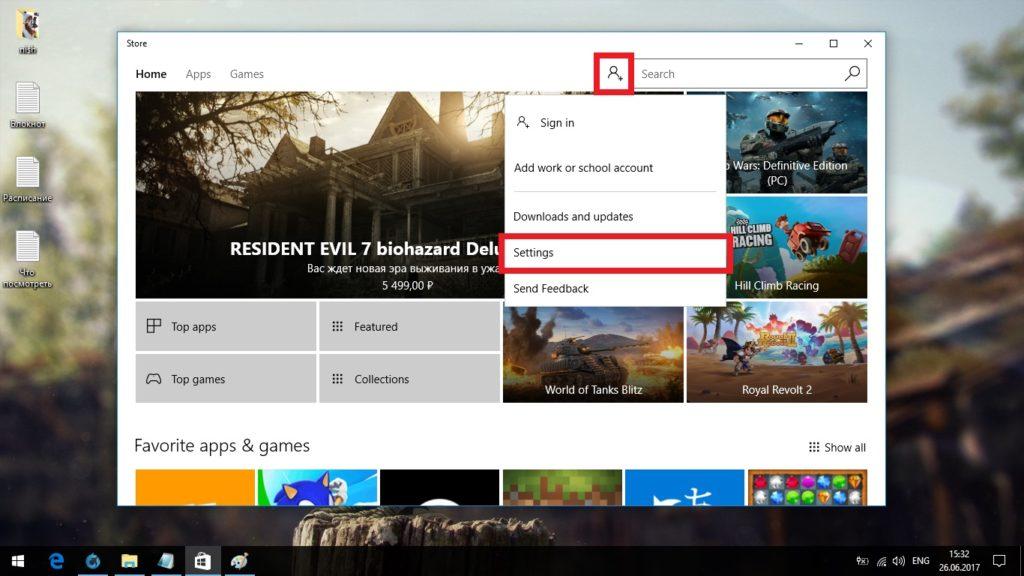The height and width of the screenshot is (576, 1024).
Task: Click the Featured dots icon
Action: point(337,326)
